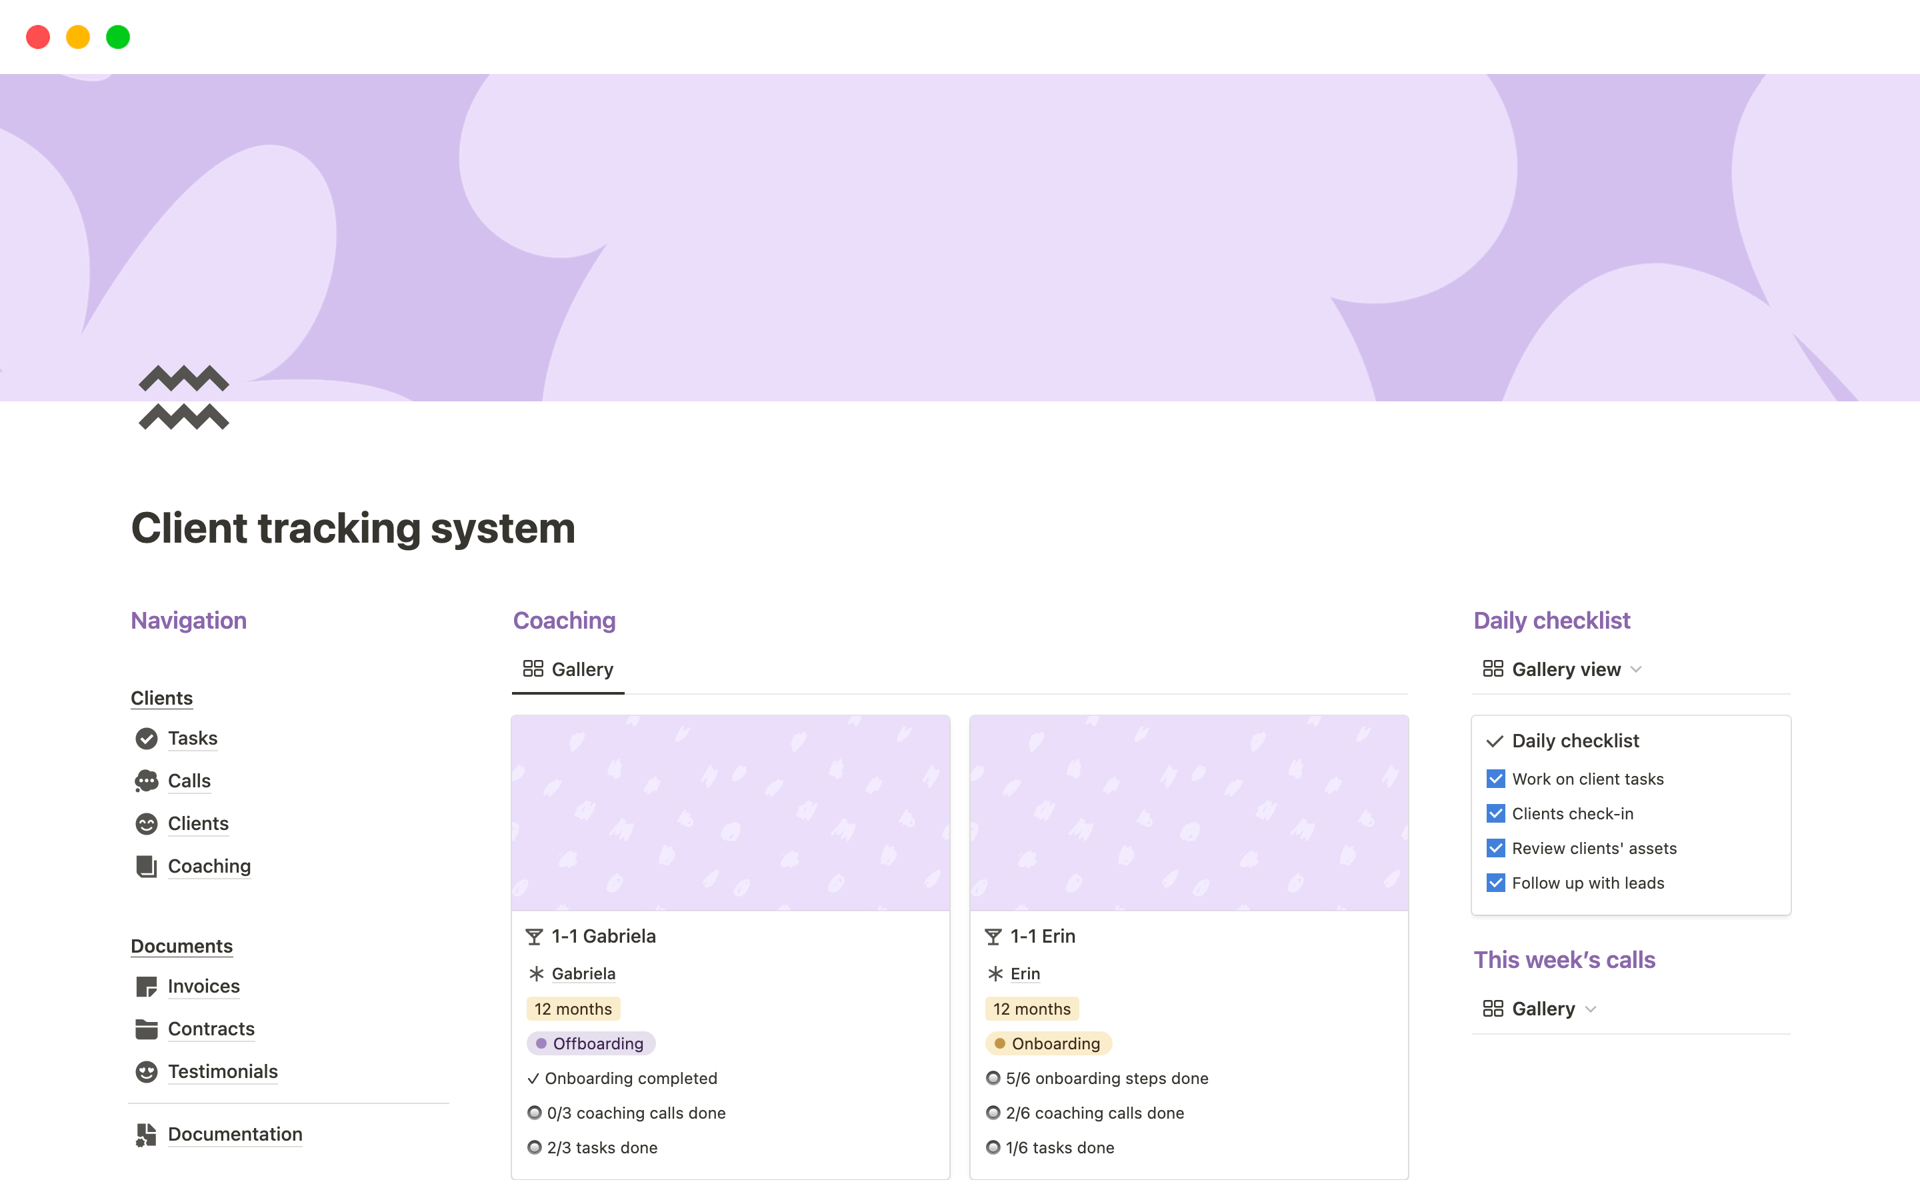Click the Offboarding status tag
This screenshot has height=1200, width=1920.
coord(591,1044)
